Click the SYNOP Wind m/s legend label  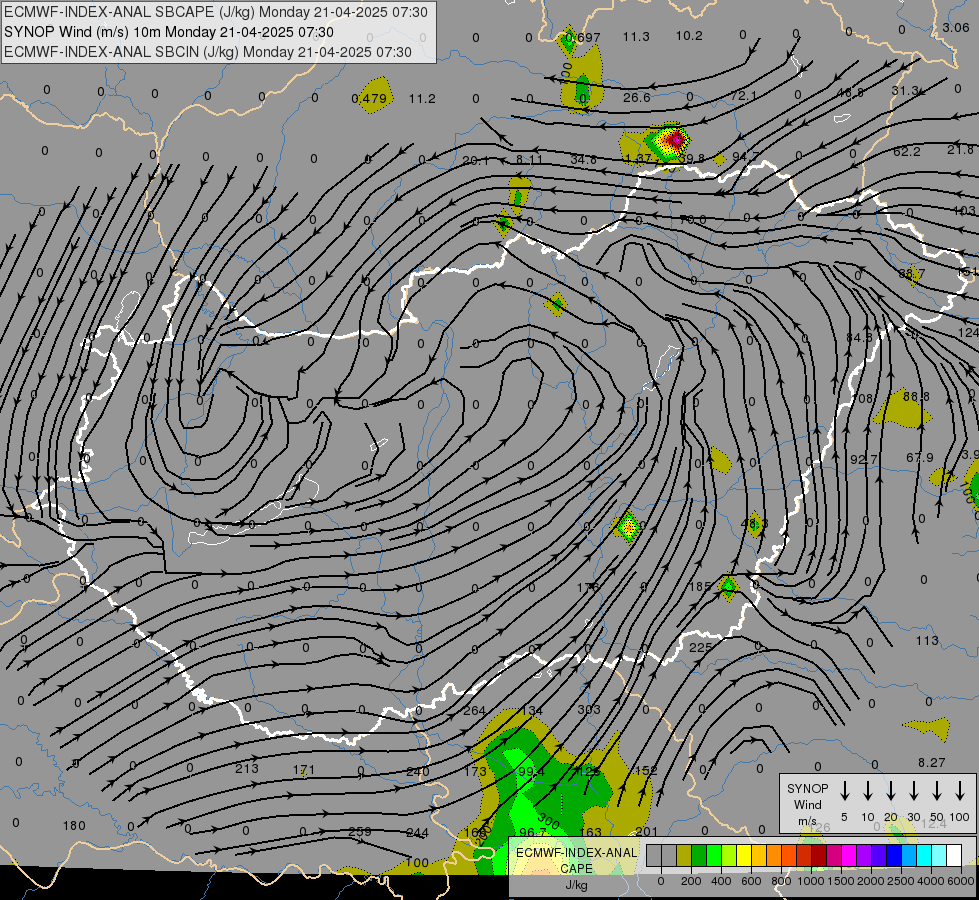807,804
